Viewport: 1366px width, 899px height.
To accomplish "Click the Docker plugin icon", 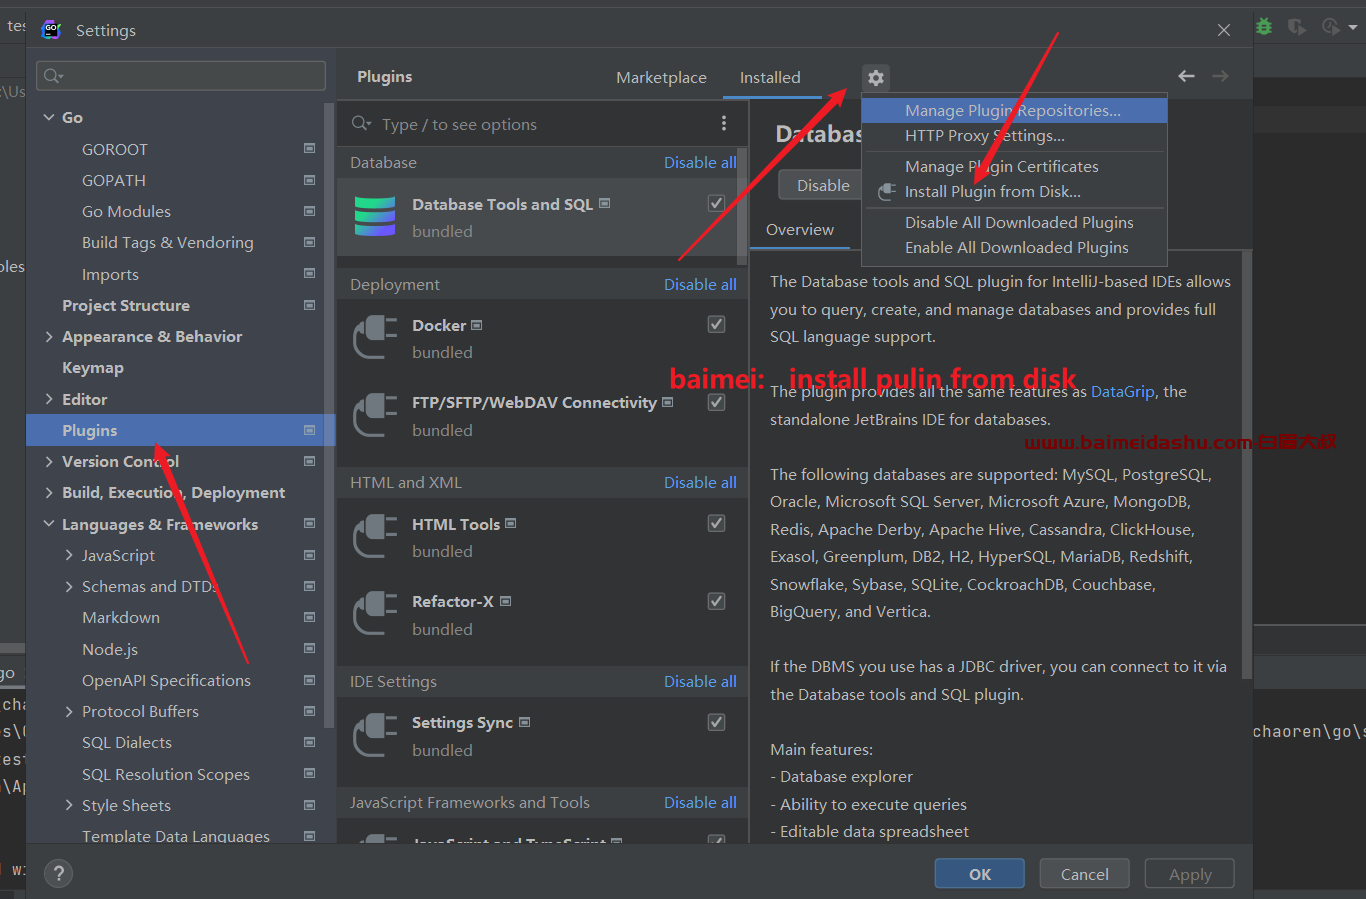I will [375, 337].
